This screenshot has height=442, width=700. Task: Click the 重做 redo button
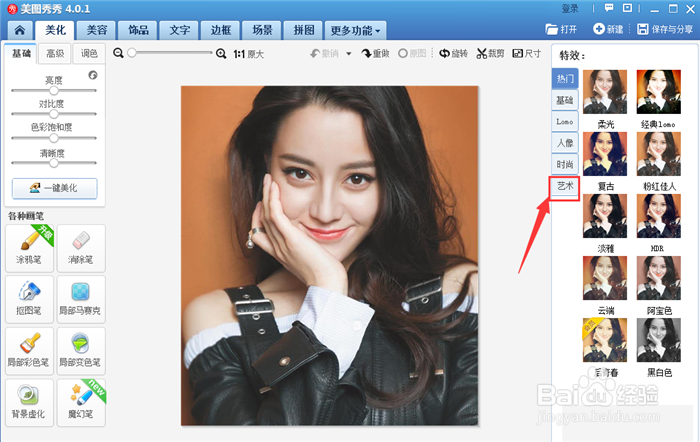(375, 54)
